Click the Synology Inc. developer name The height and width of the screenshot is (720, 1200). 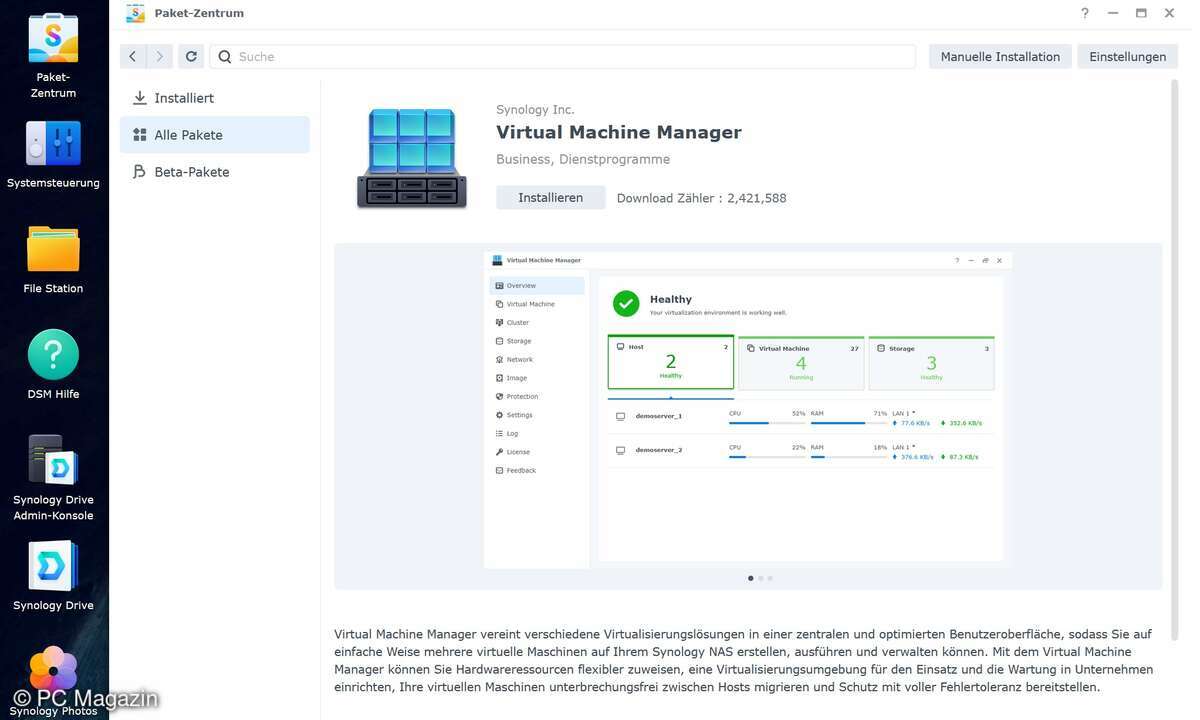coord(536,110)
